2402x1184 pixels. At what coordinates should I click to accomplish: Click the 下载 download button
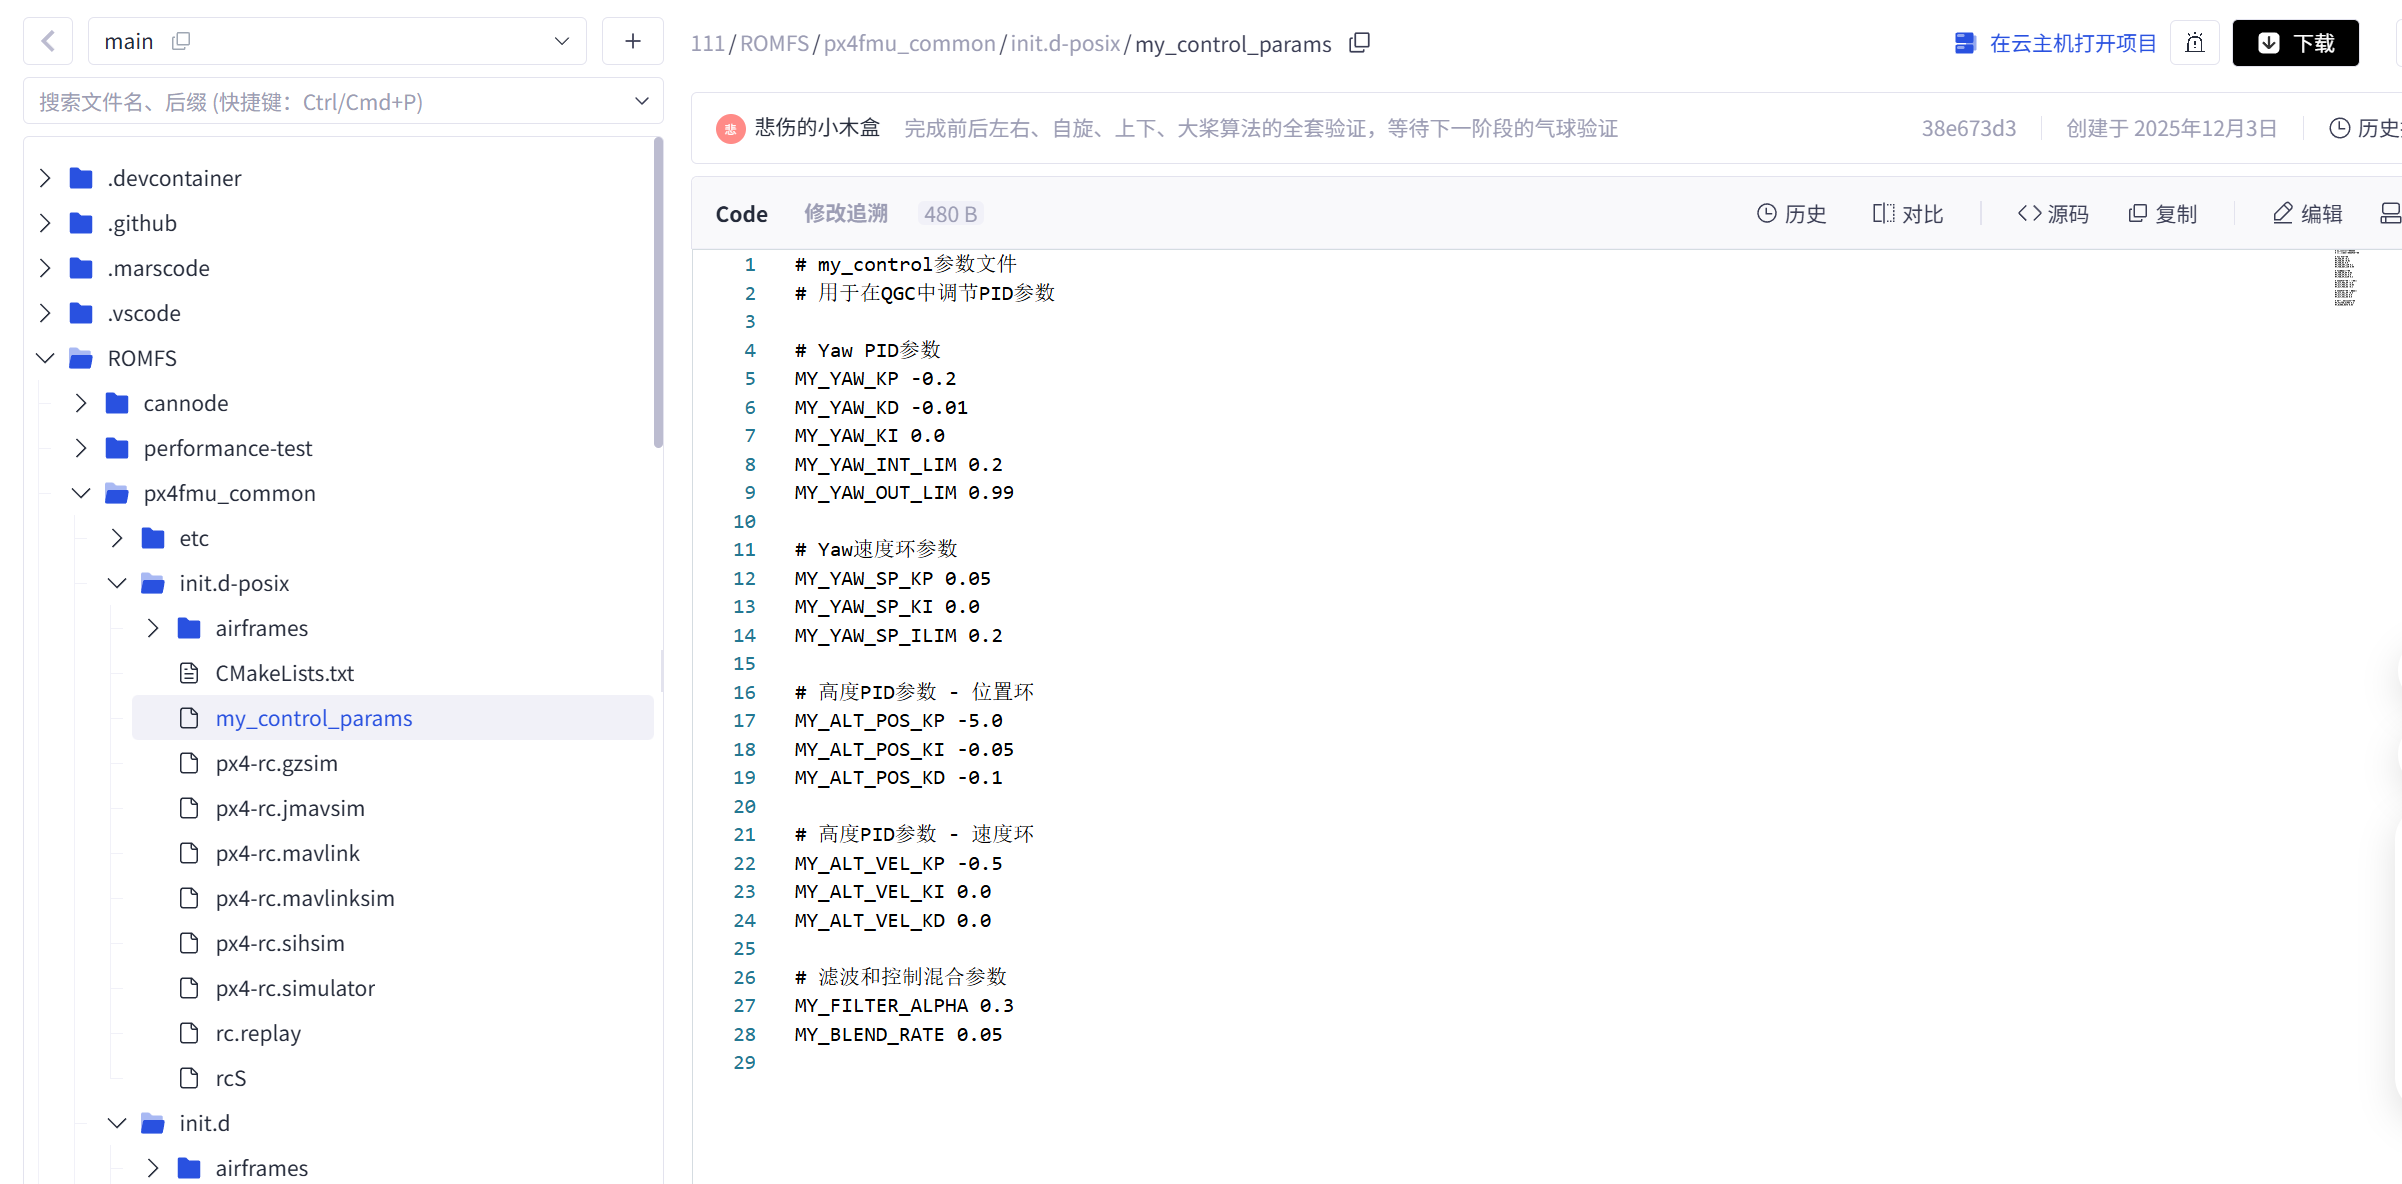click(2295, 43)
